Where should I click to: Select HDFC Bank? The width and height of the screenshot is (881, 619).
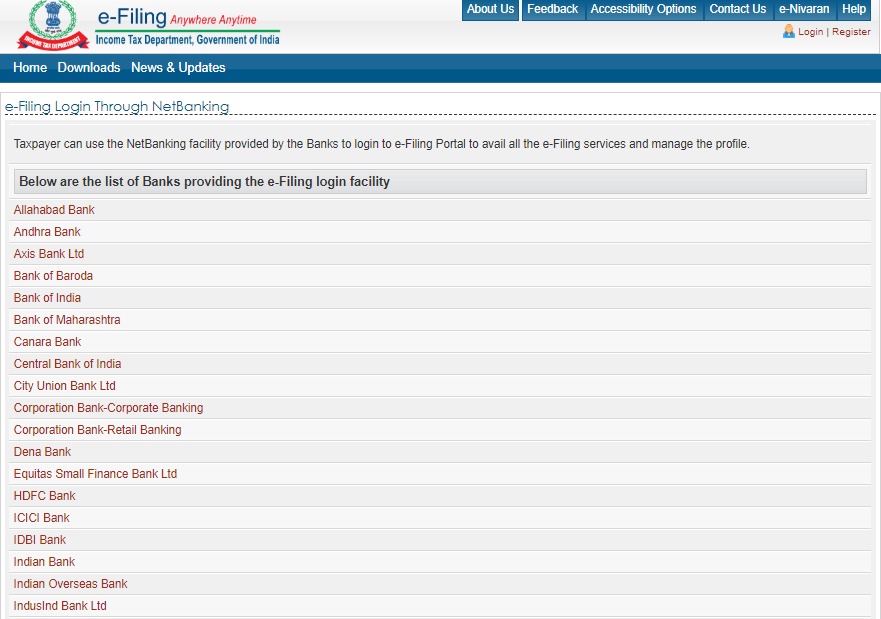coord(44,495)
